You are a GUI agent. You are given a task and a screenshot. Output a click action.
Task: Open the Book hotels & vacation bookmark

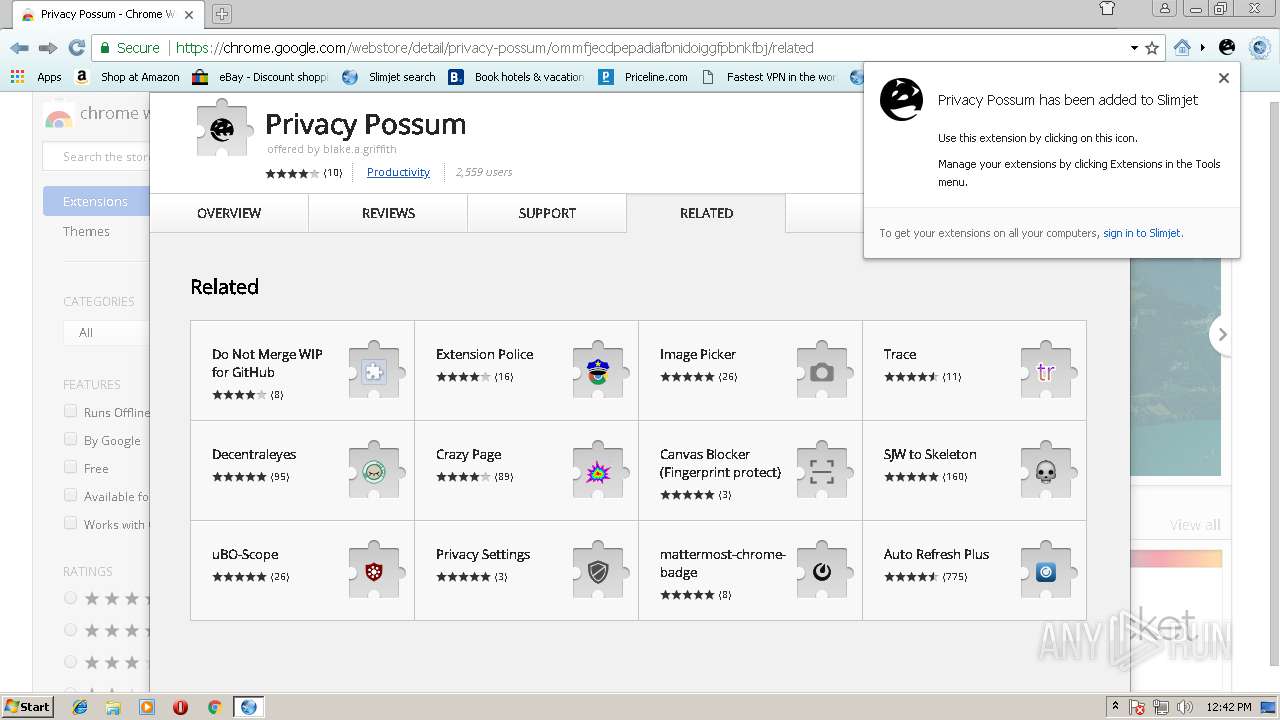point(516,77)
